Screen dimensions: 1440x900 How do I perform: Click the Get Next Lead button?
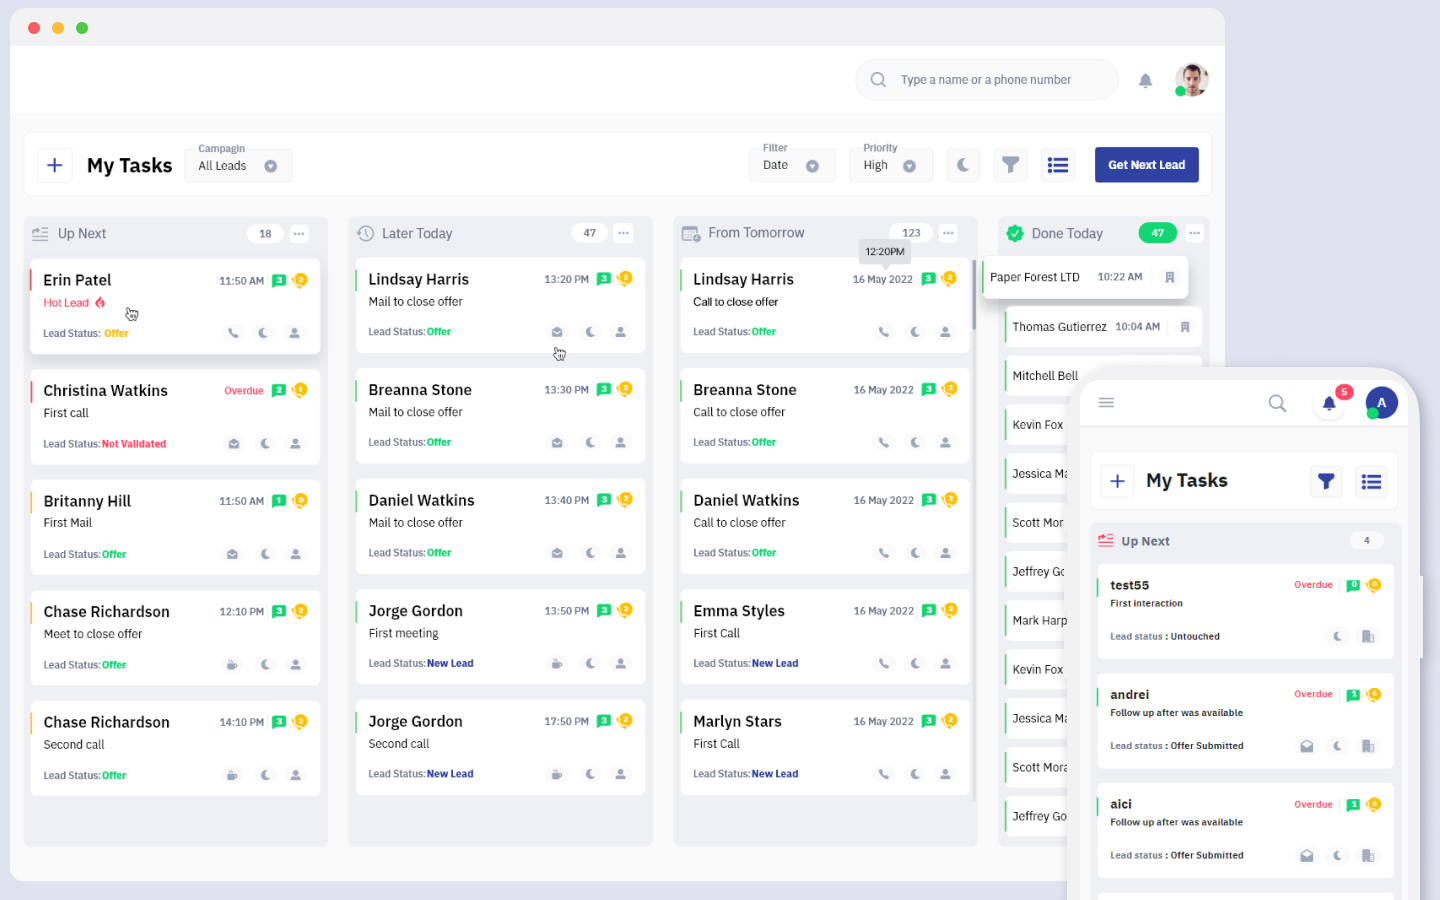[1146, 165]
